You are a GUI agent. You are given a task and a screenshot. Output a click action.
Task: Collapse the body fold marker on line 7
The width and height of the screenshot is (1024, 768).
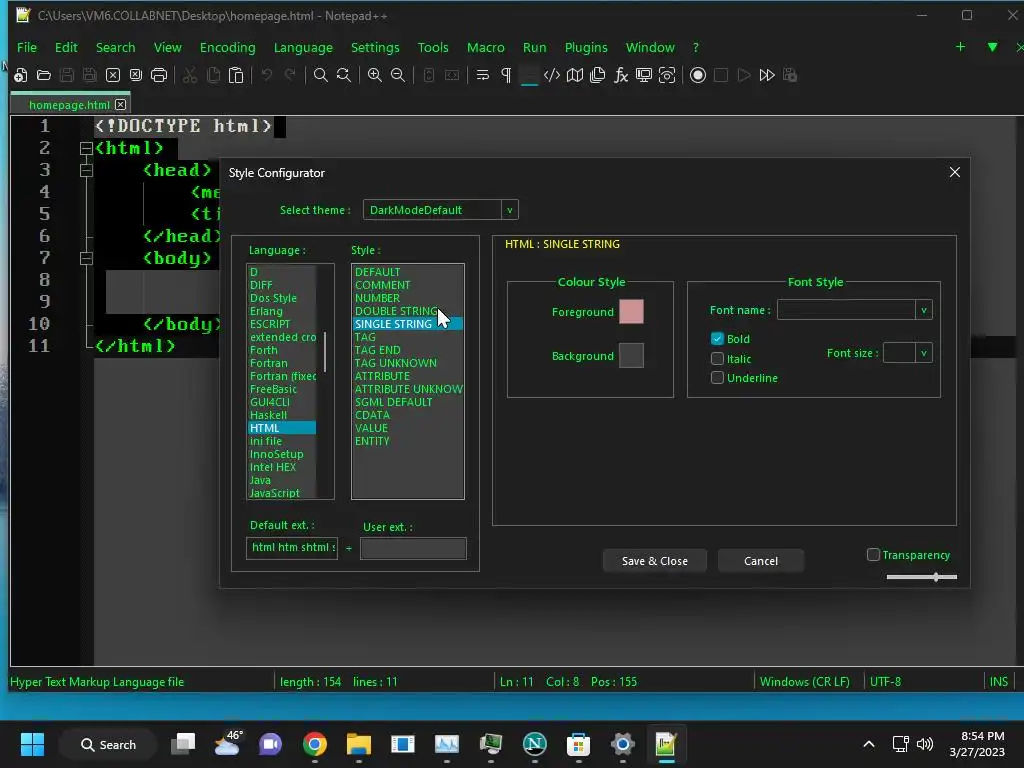click(x=86, y=258)
